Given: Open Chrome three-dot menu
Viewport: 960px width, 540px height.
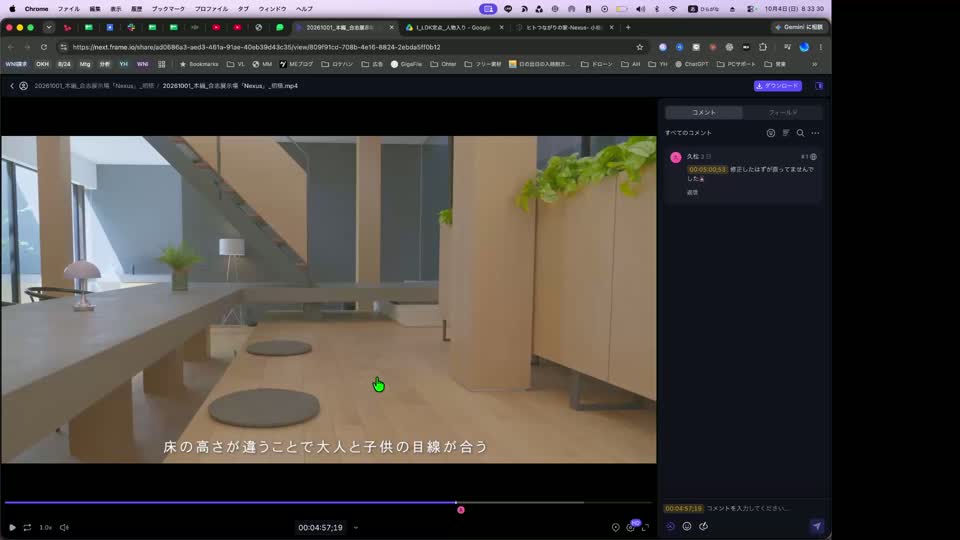Looking at the screenshot, I should (x=820, y=47).
